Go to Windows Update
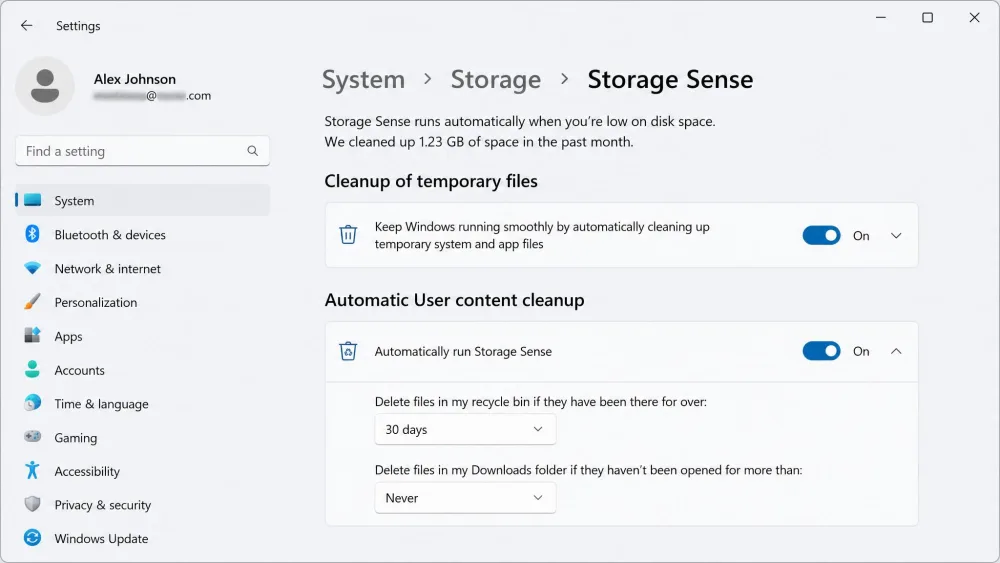Screen dimensions: 1000x563 (x=142, y=538)
